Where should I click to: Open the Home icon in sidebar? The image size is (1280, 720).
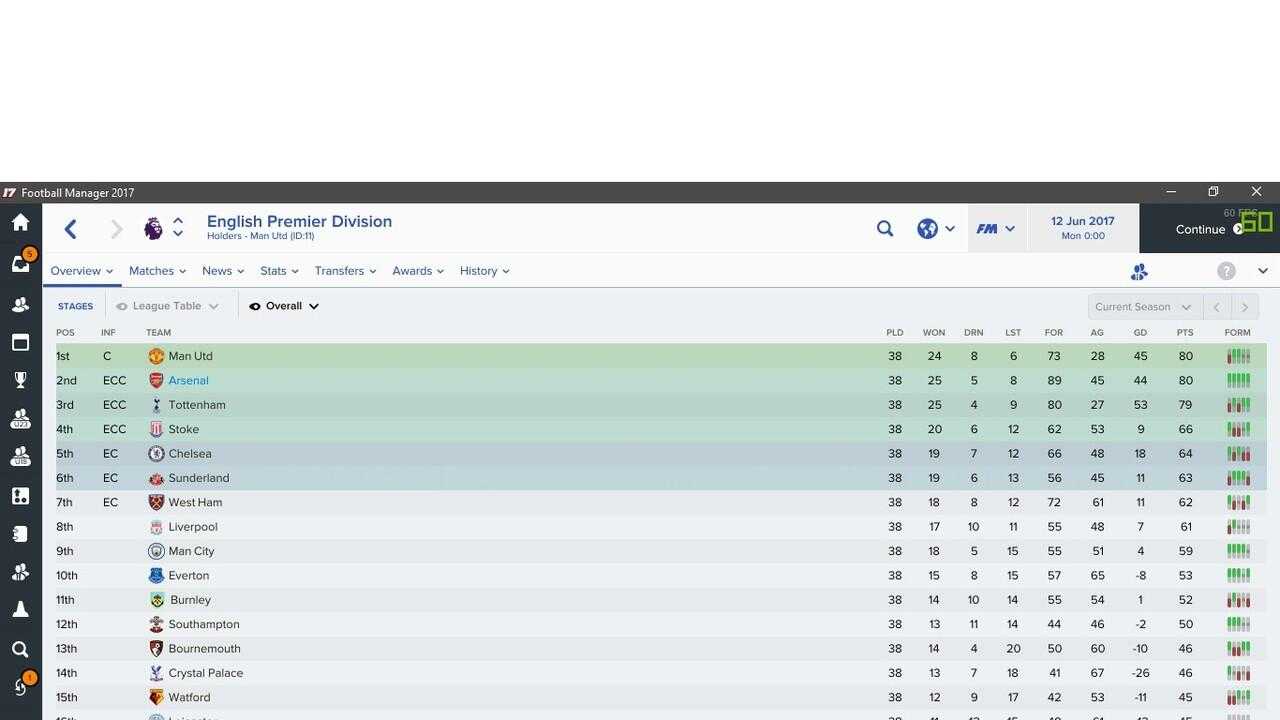point(20,222)
